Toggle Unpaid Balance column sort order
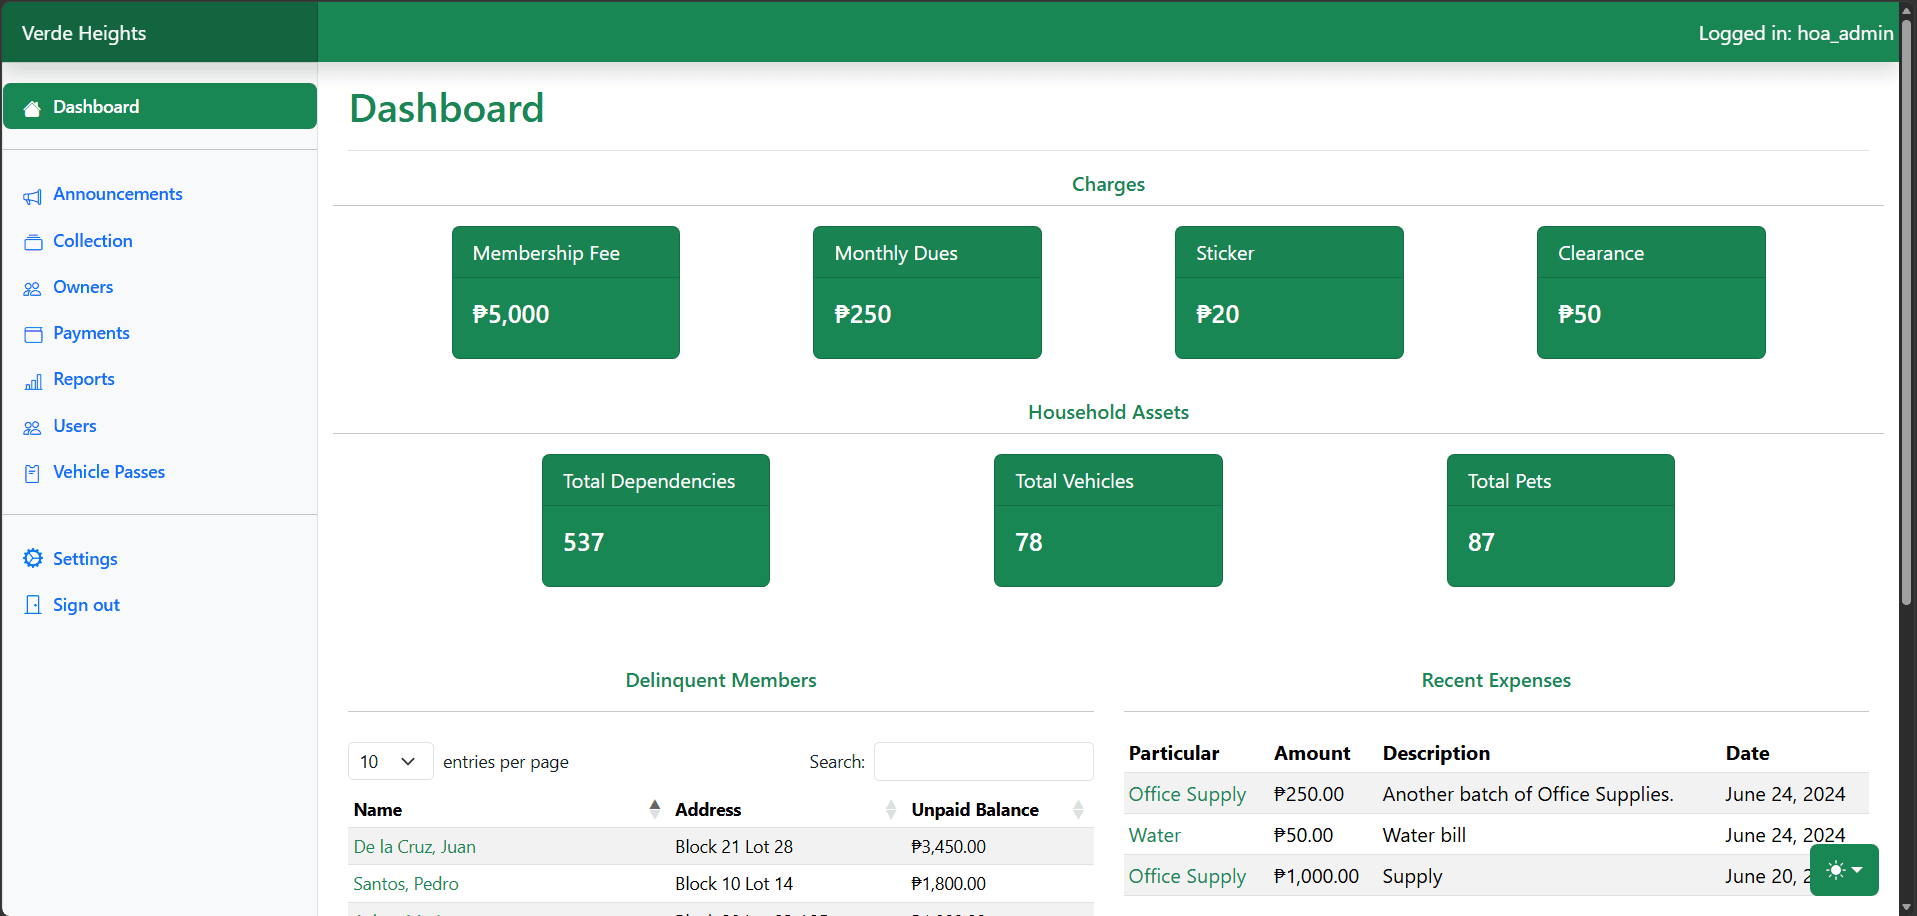Screen dimensions: 1917x916 pyautogui.click(x=1078, y=809)
